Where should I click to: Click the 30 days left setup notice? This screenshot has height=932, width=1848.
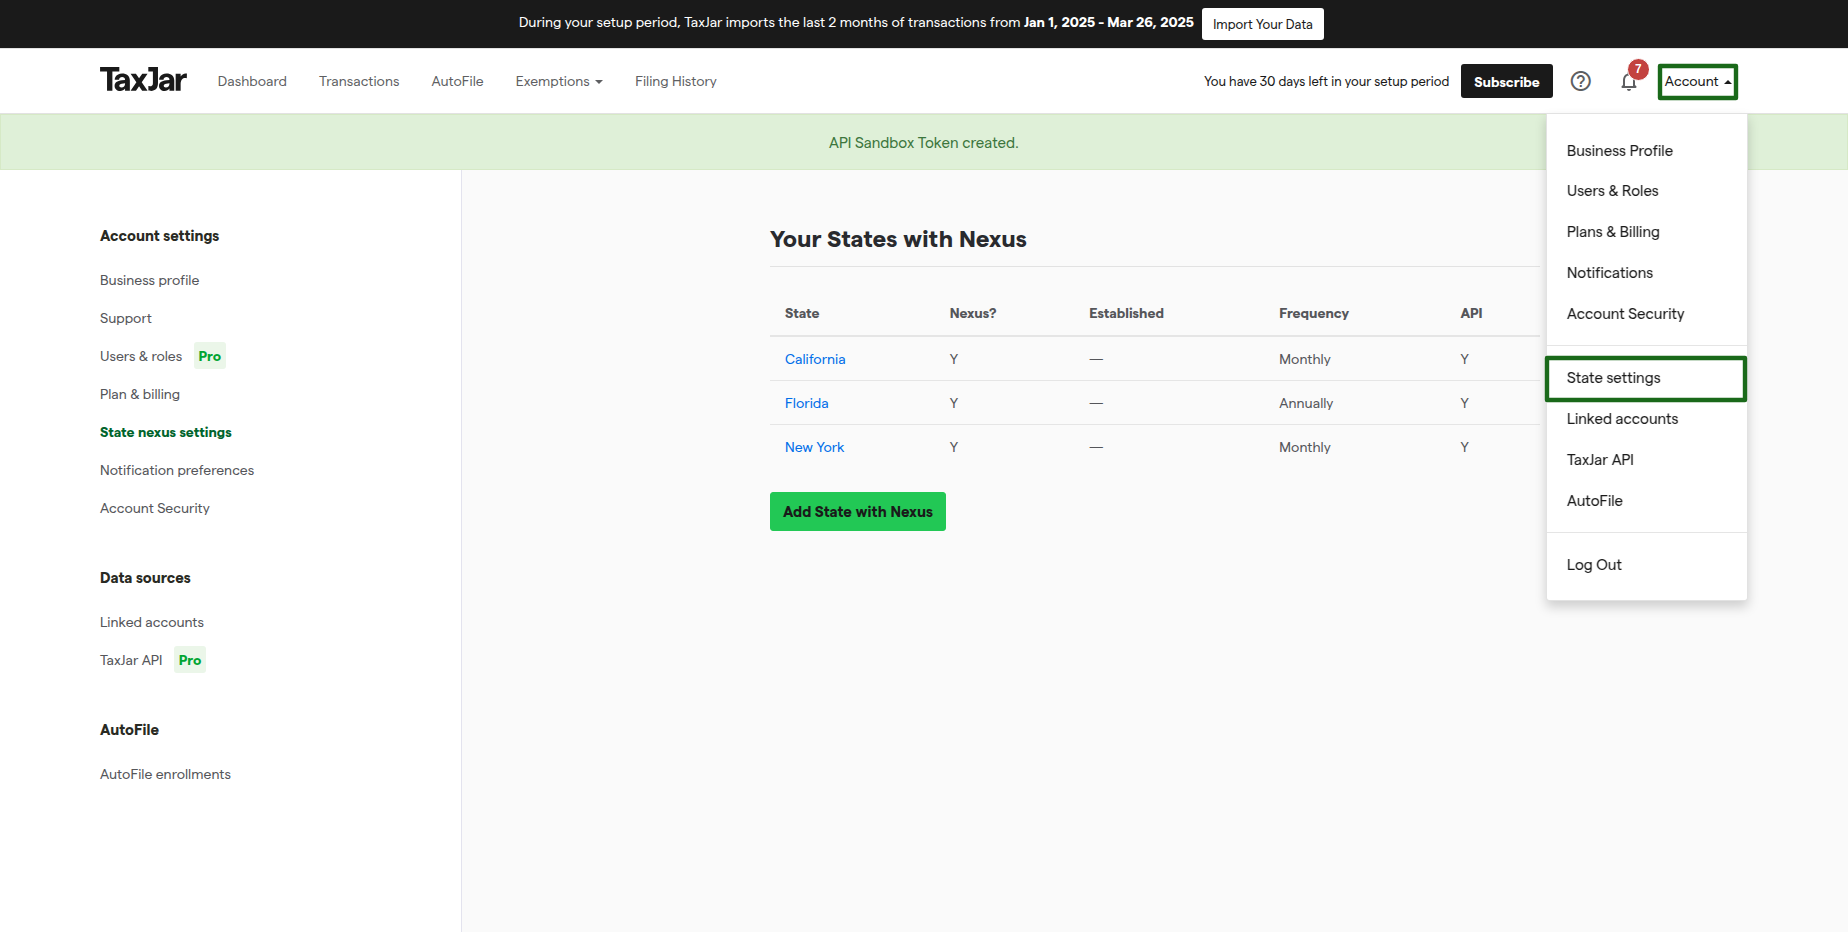1326,81
